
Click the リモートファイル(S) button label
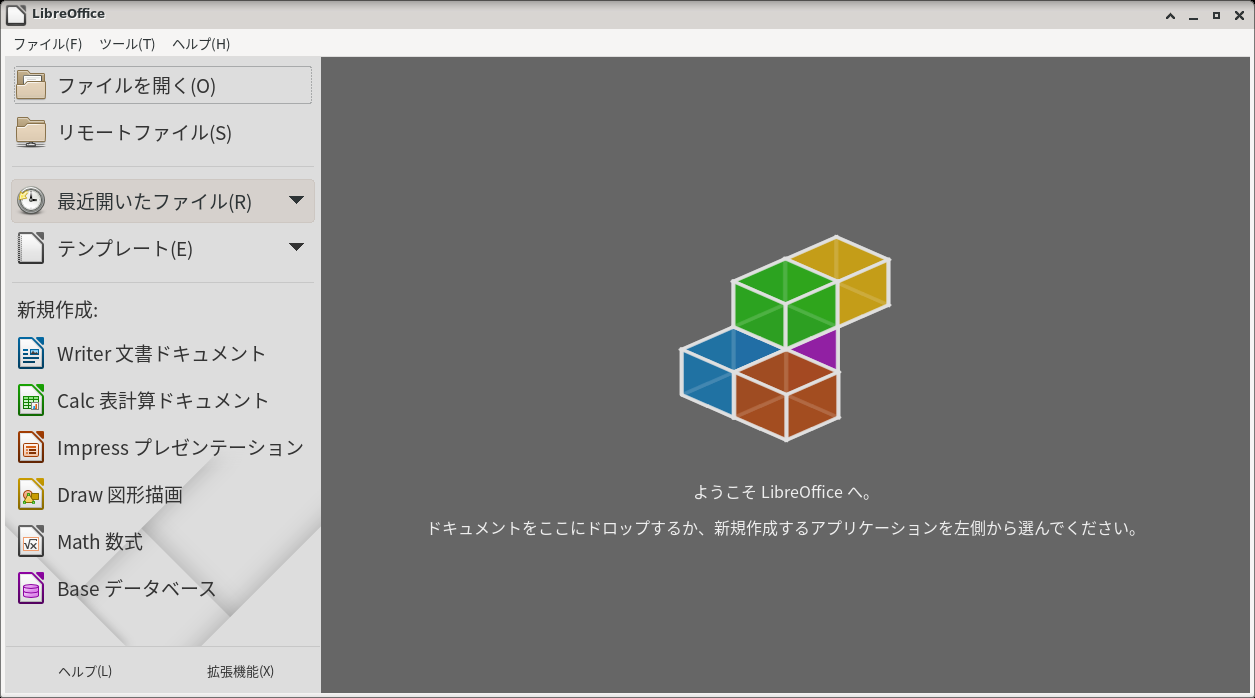tap(145, 133)
